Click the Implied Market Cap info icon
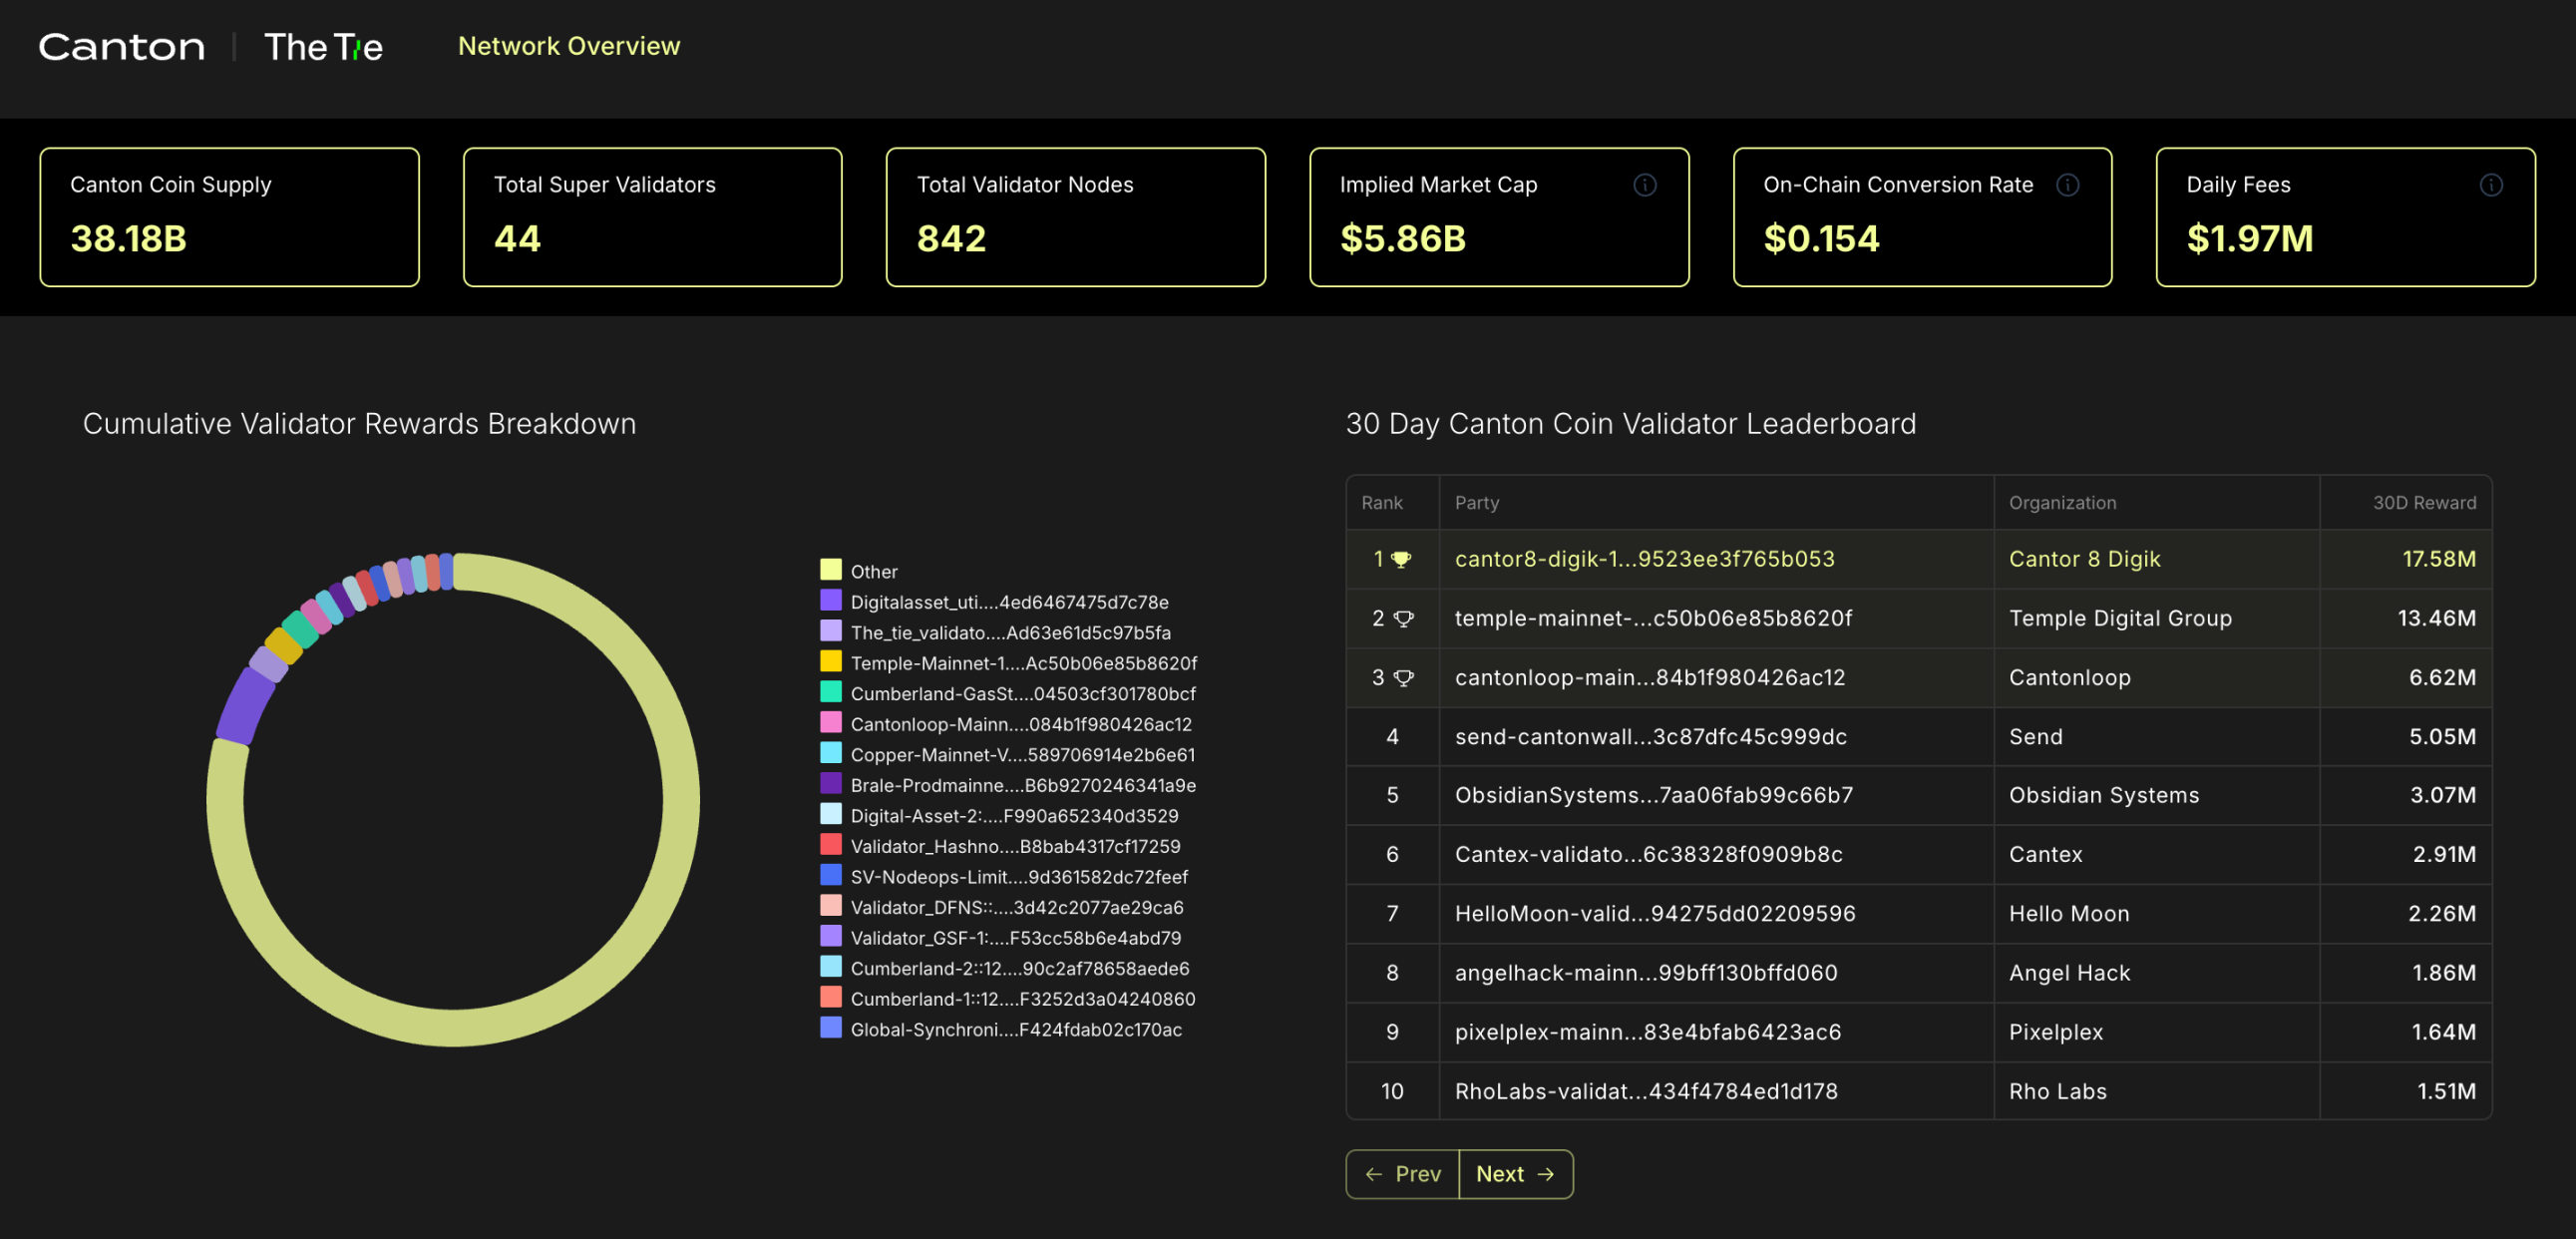Image resolution: width=2576 pixels, height=1239 pixels. pos(1644,185)
